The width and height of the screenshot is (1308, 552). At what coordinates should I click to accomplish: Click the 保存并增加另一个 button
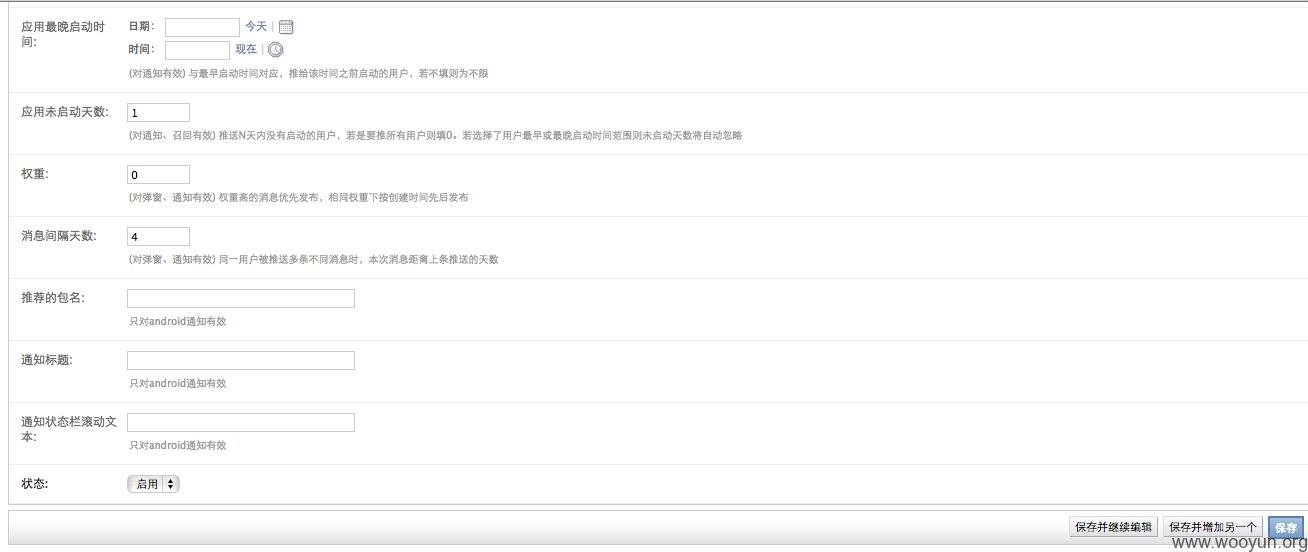[1213, 527]
